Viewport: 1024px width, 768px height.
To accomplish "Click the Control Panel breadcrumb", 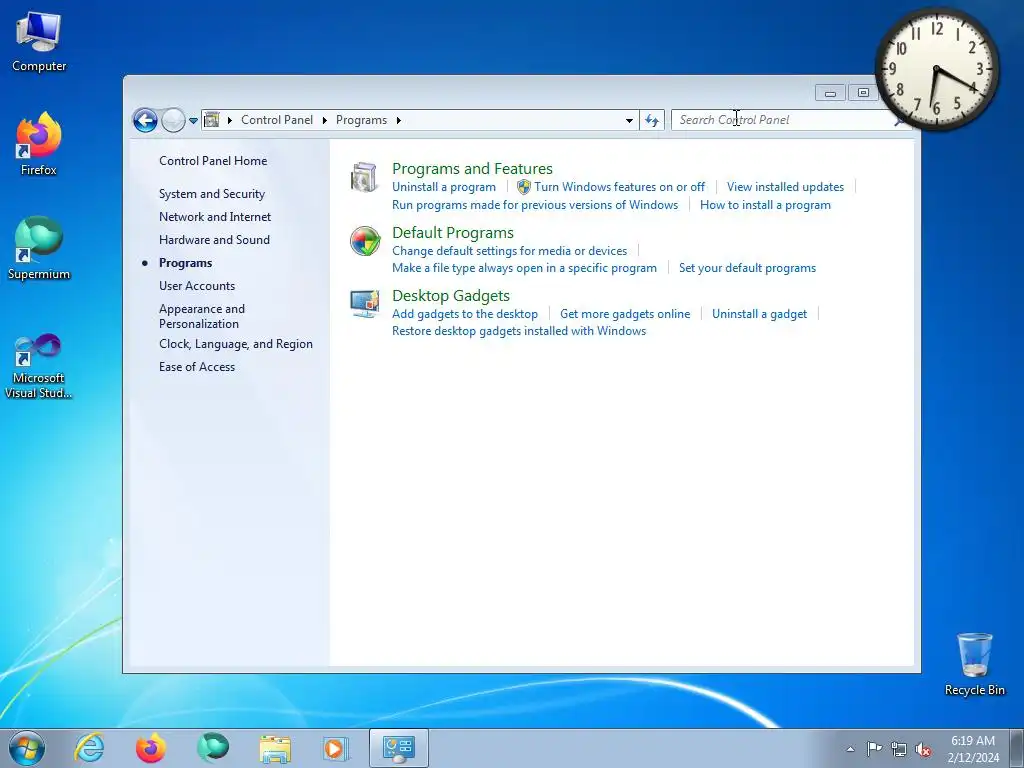I will 277,120.
